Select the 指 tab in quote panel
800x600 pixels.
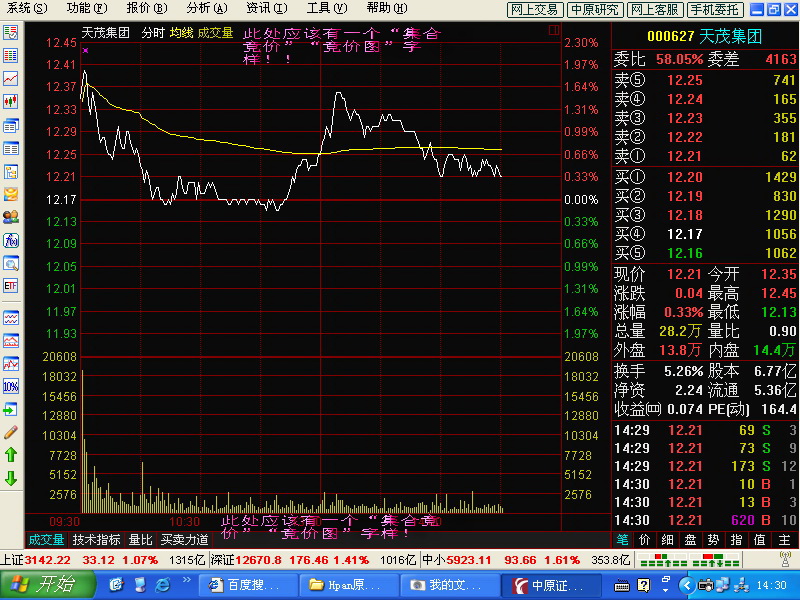click(736, 540)
